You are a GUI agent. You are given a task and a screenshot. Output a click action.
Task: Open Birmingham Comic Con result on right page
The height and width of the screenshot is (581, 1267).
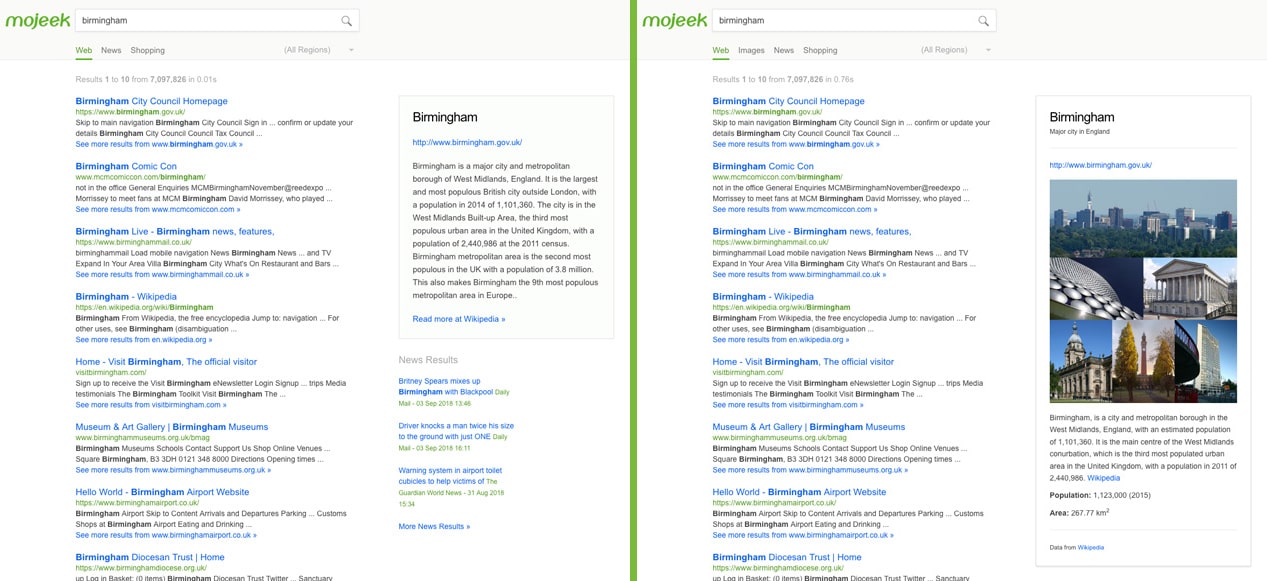click(x=763, y=166)
